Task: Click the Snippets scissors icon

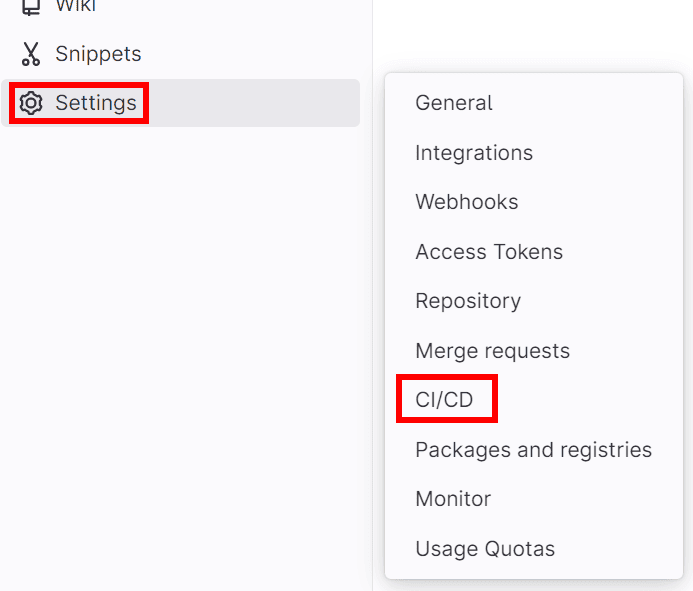Action: [x=31, y=54]
